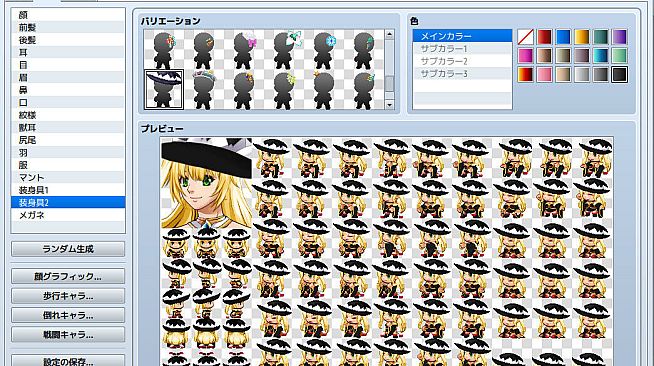Click the 倒れキャラ... button
The image size is (654, 366).
(68, 315)
